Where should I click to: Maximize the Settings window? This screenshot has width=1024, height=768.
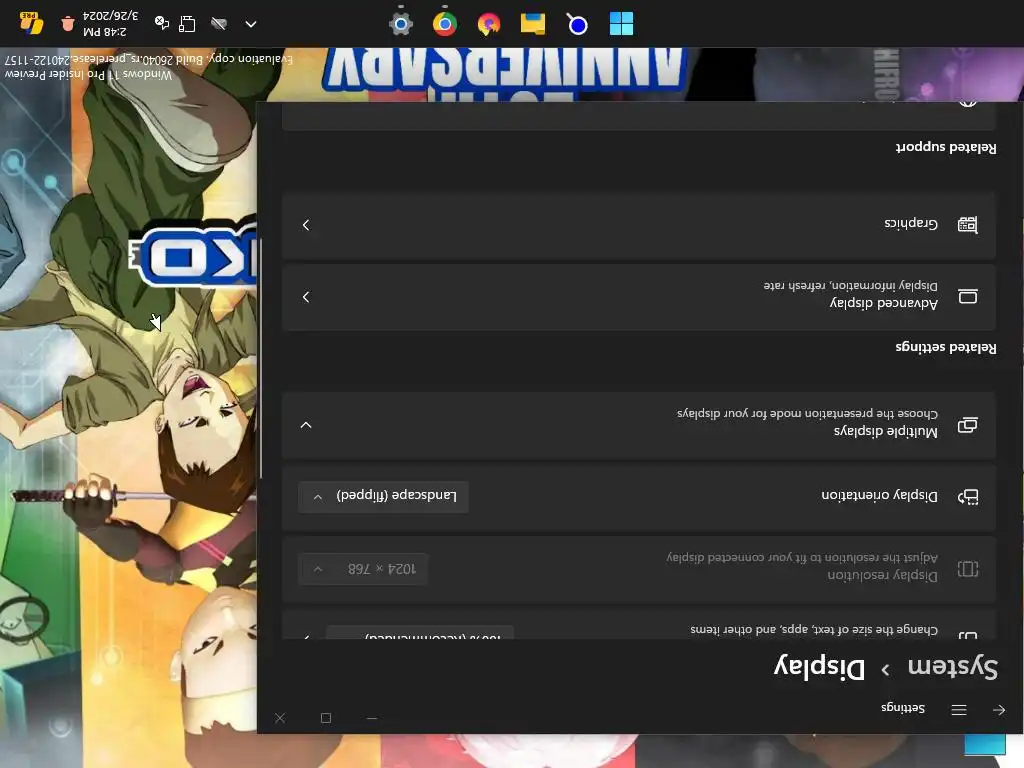tap(326, 718)
